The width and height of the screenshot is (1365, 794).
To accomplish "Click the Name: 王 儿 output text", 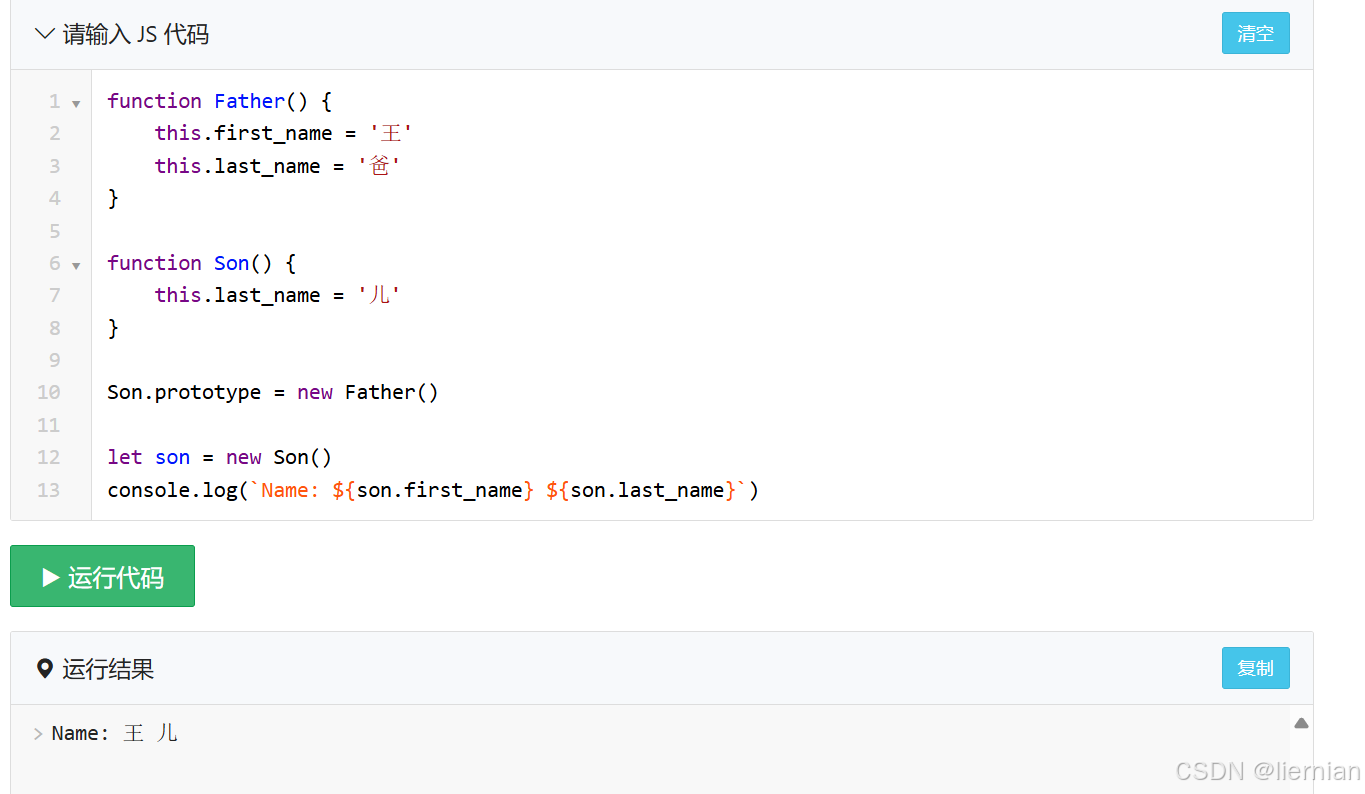I will click(x=115, y=733).
